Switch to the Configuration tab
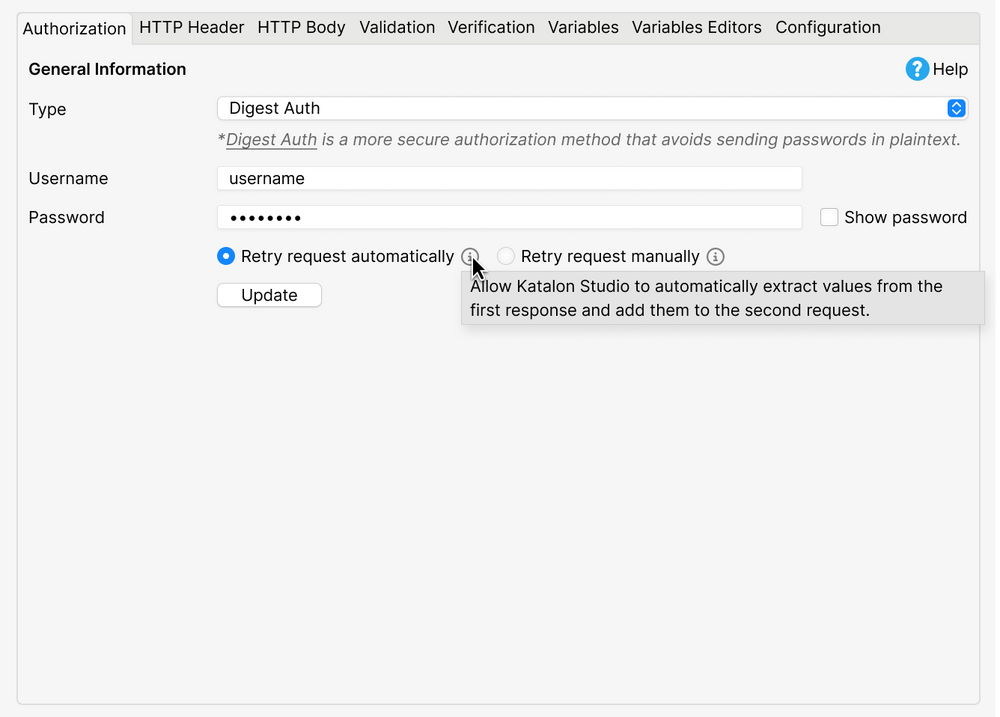This screenshot has width=1000, height=717. click(828, 27)
